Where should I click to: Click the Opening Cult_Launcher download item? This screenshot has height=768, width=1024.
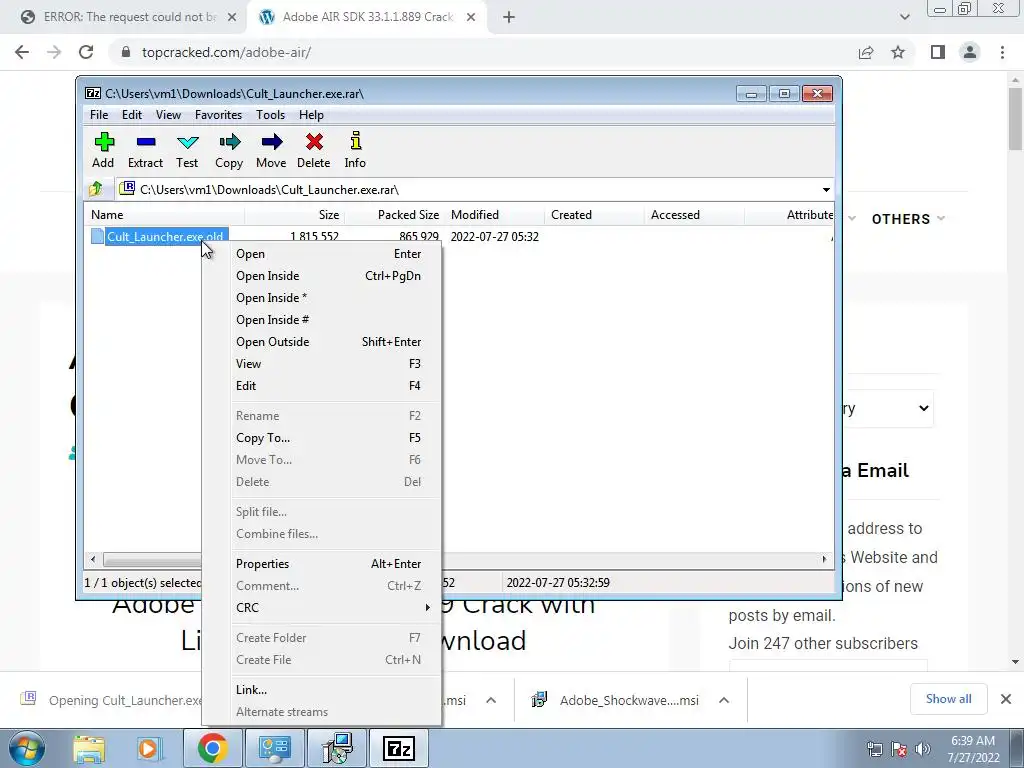(111, 700)
